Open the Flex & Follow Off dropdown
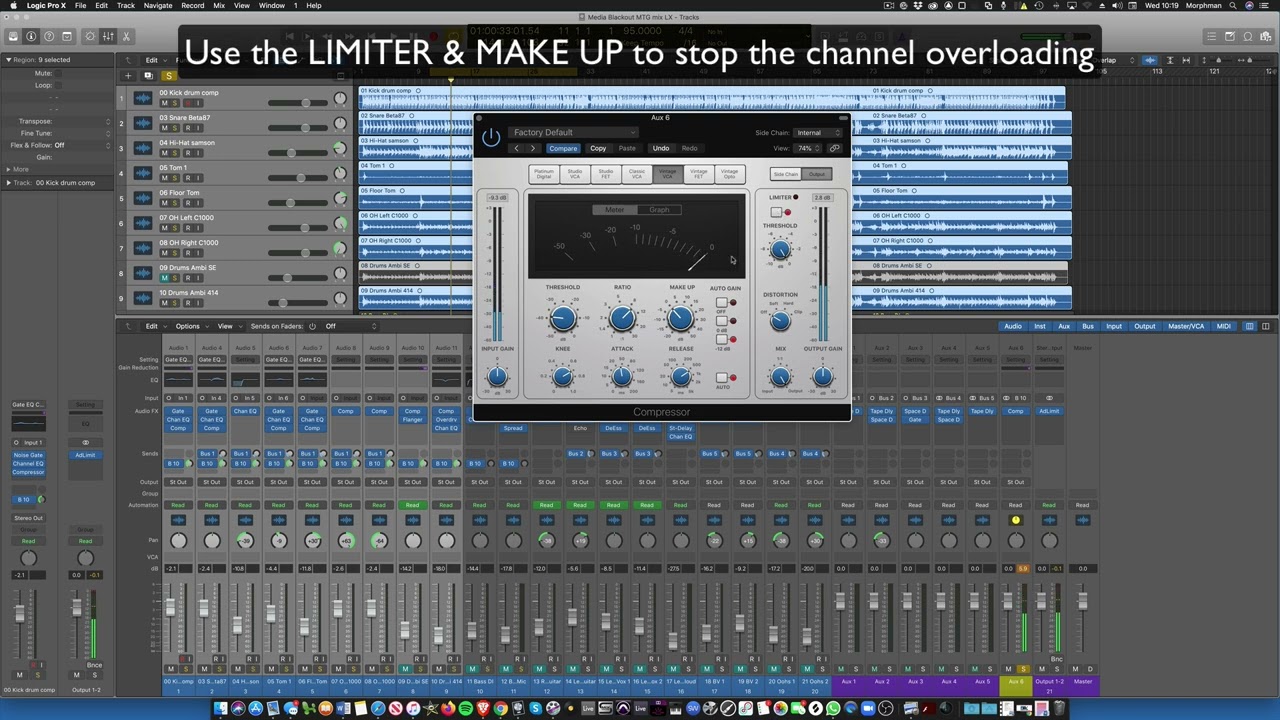 [x=83, y=145]
